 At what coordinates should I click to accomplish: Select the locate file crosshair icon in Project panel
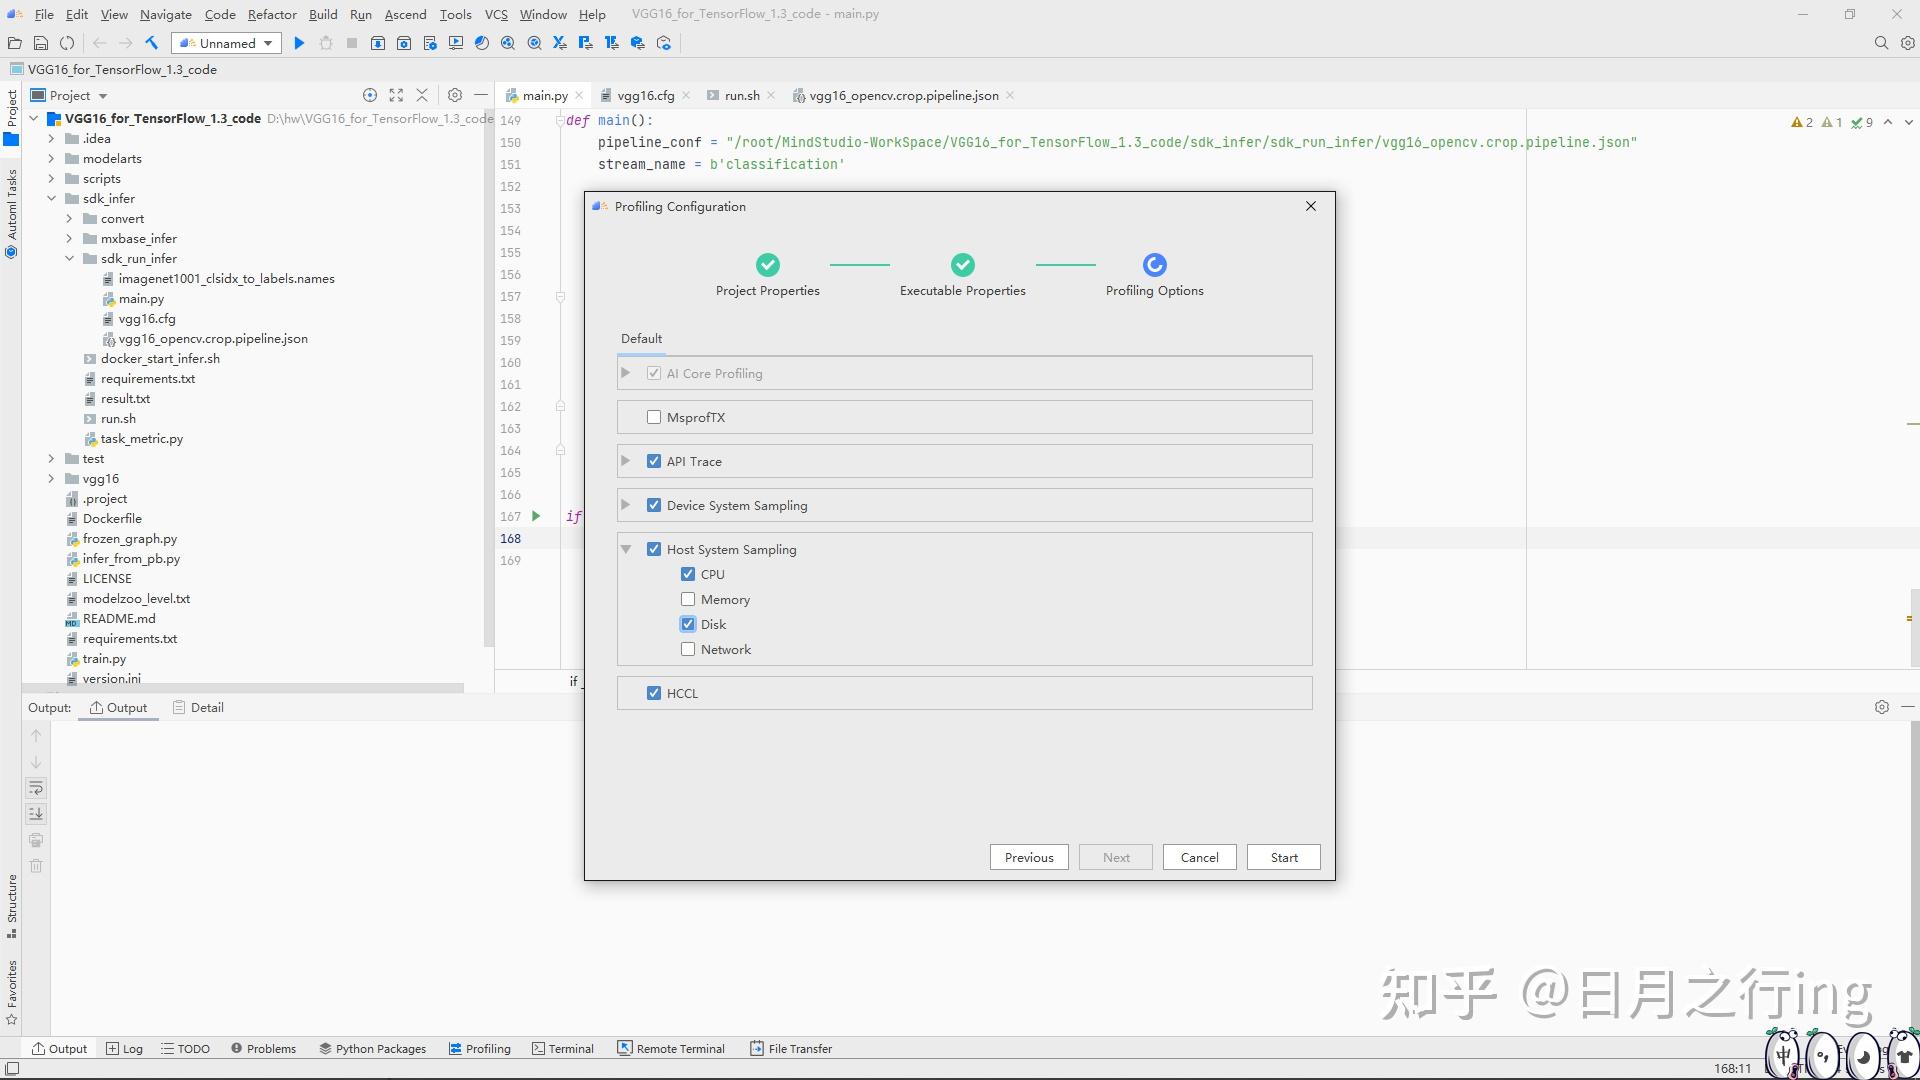pyautogui.click(x=370, y=95)
